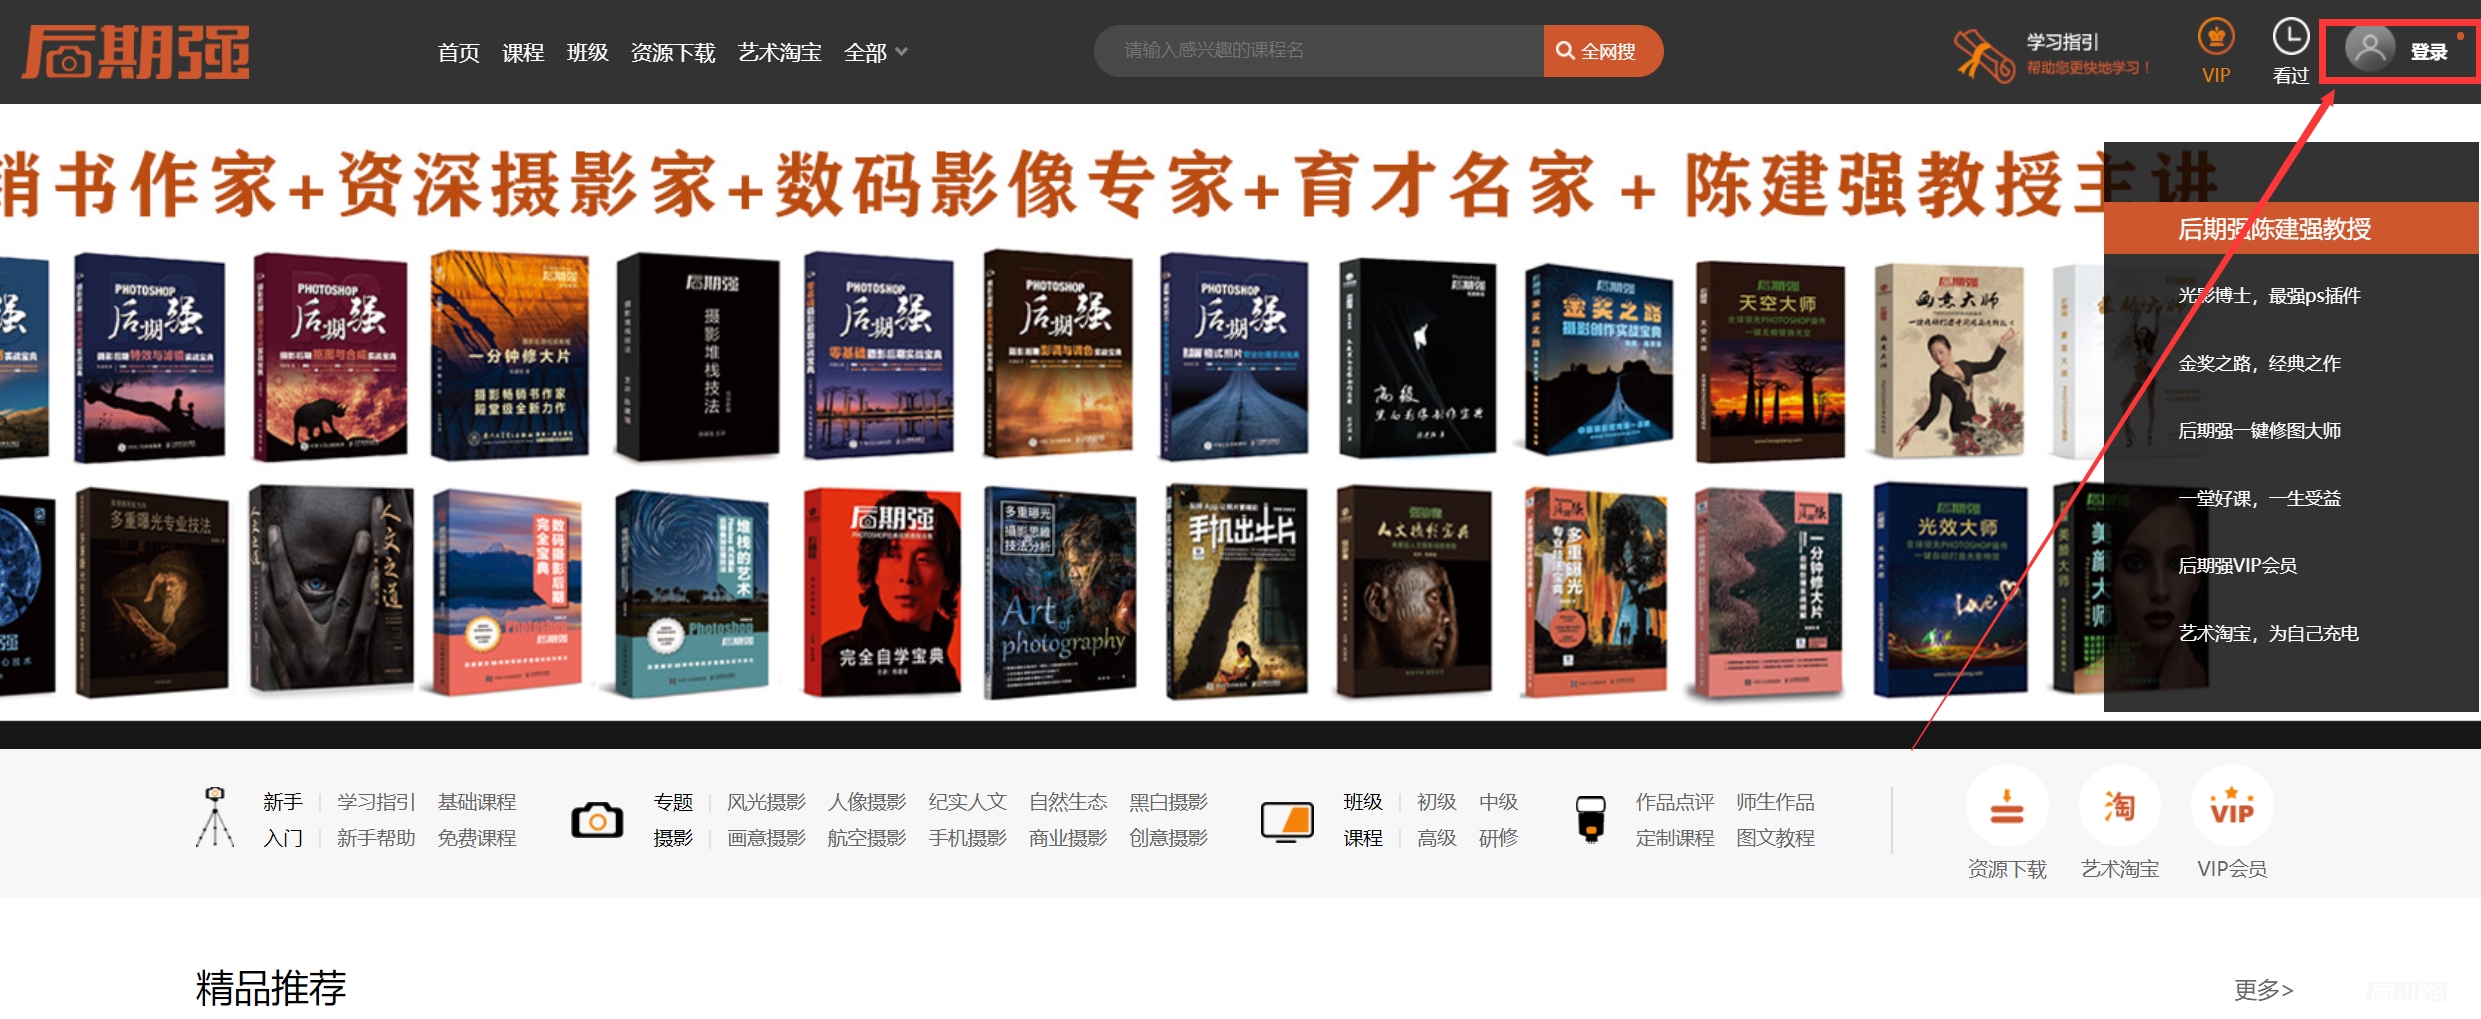Open the 学习指引 category link
The width and height of the screenshot is (2481, 1019).
click(x=376, y=802)
